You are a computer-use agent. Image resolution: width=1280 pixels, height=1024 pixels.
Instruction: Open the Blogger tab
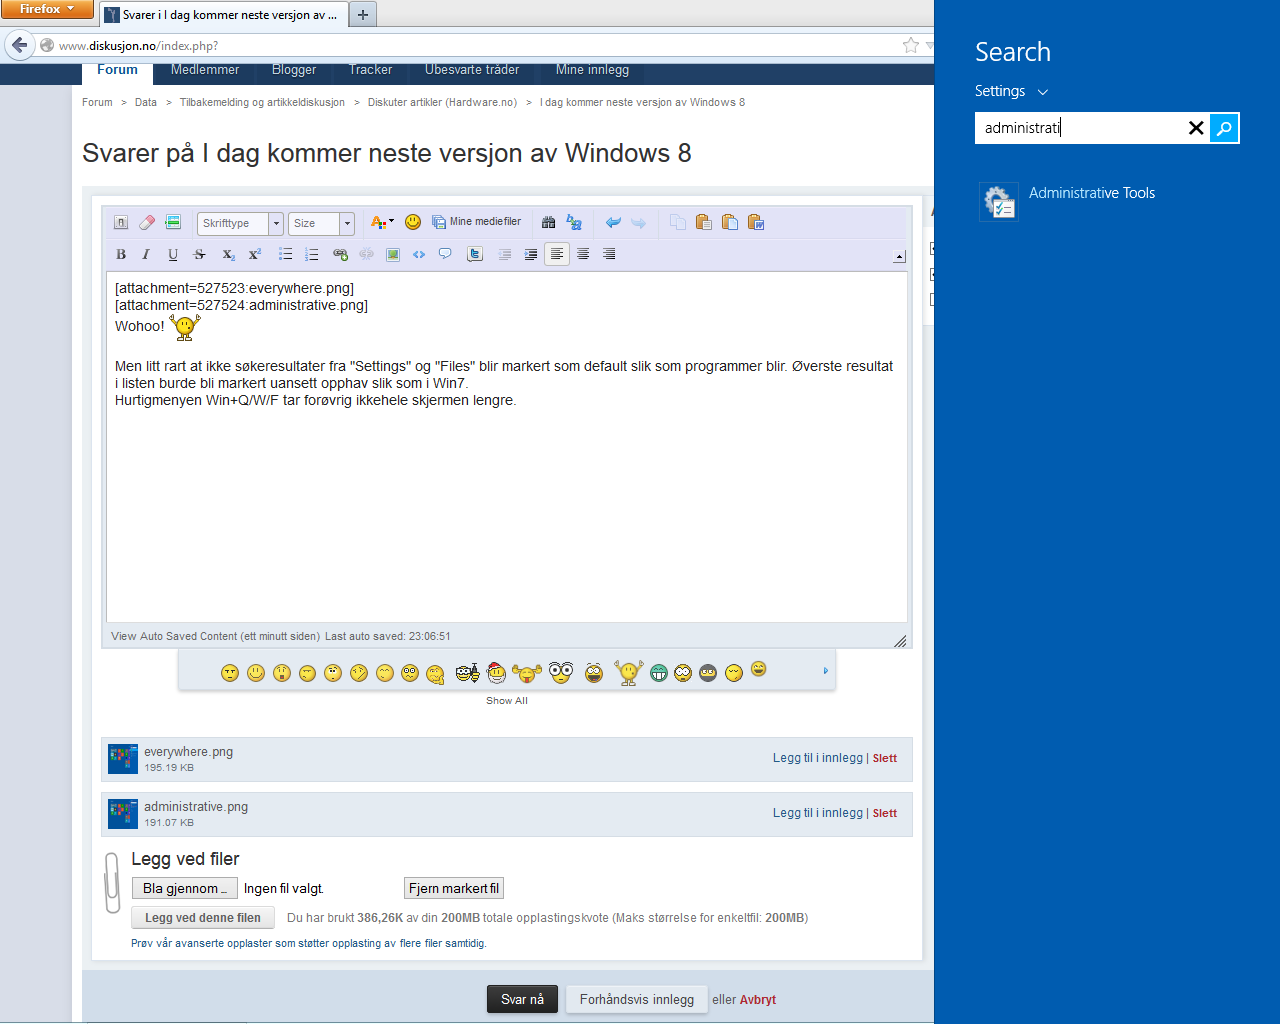[x=294, y=70]
